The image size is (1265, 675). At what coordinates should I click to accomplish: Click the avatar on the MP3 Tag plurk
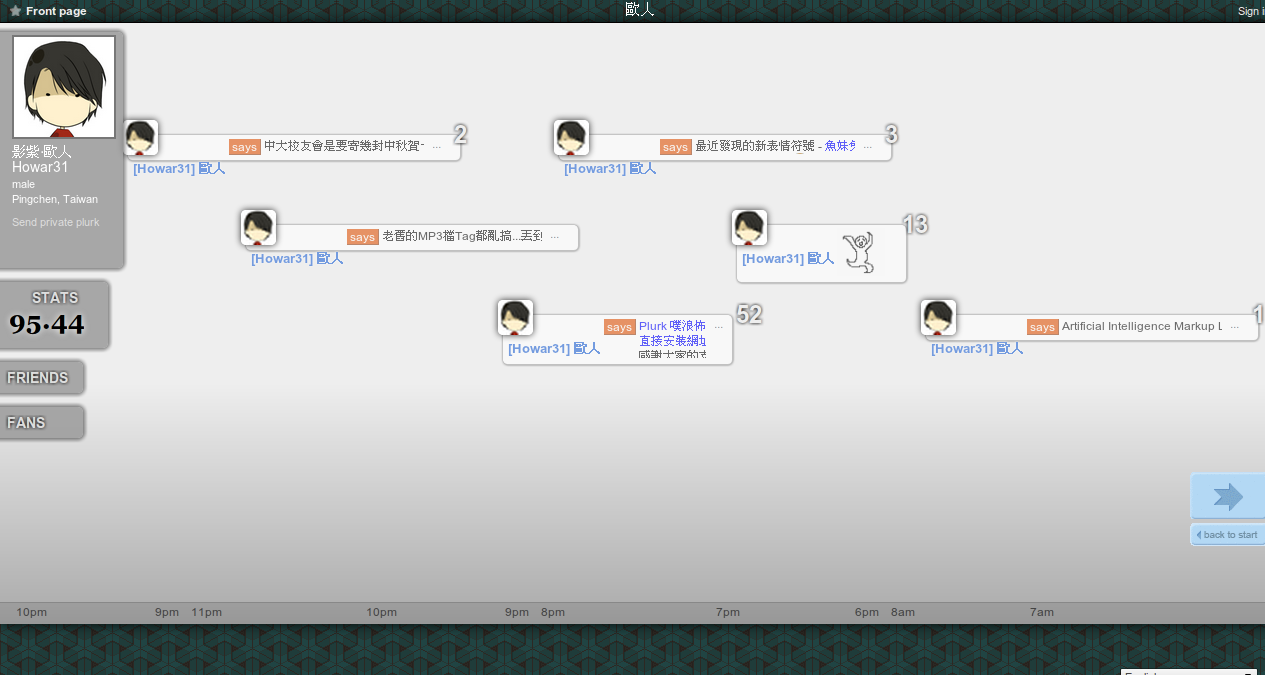pyautogui.click(x=258, y=228)
